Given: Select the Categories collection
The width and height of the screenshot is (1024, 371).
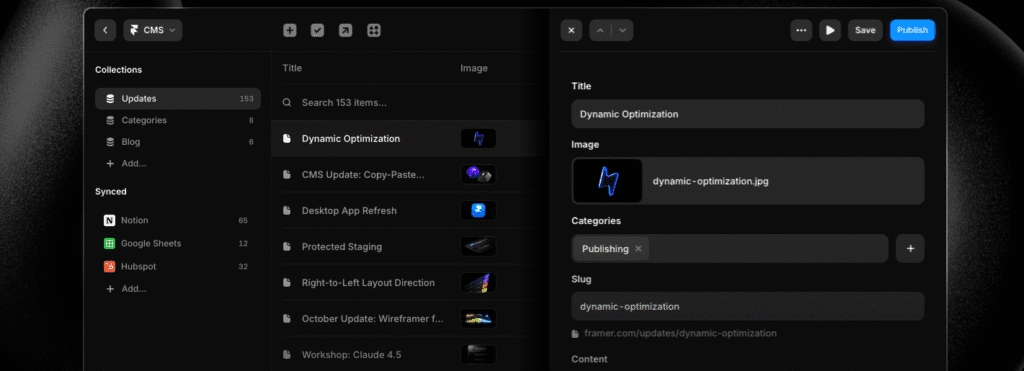Looking at the screenshot, I should [x=178, y=120].
